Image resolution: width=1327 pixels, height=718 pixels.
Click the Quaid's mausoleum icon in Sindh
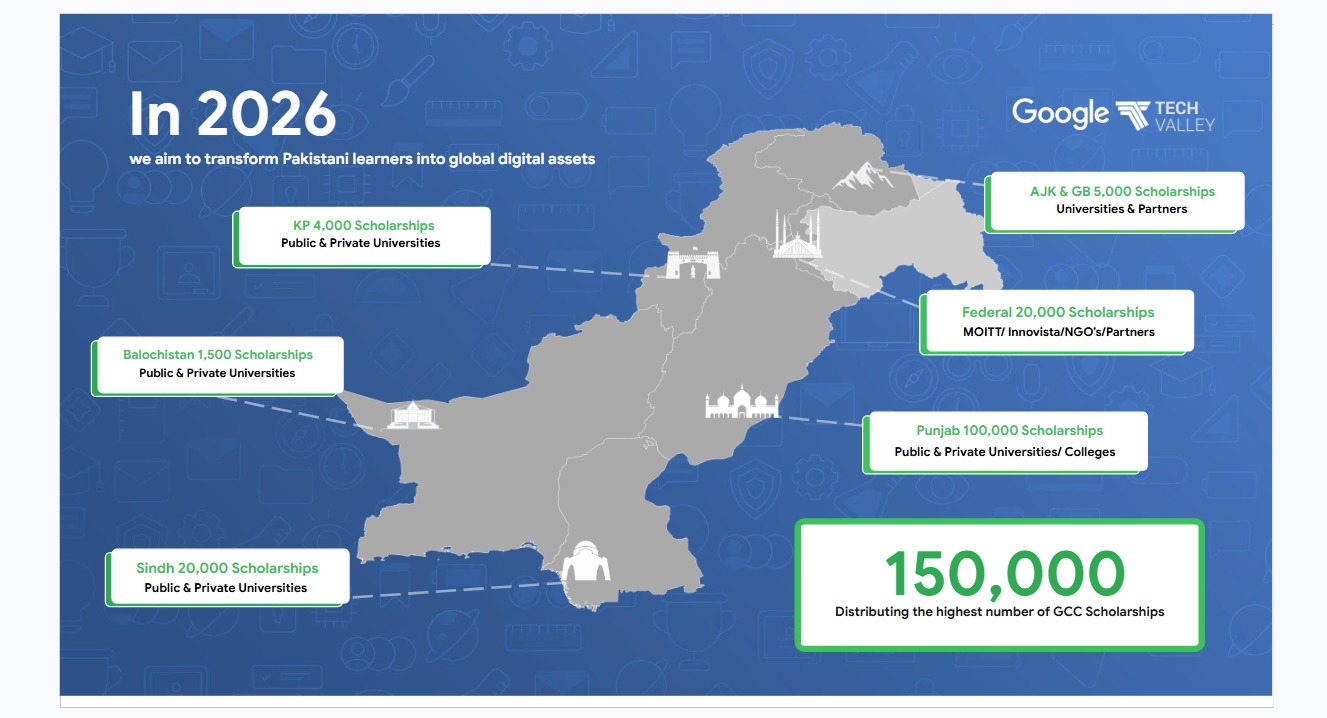click(589, 562)
